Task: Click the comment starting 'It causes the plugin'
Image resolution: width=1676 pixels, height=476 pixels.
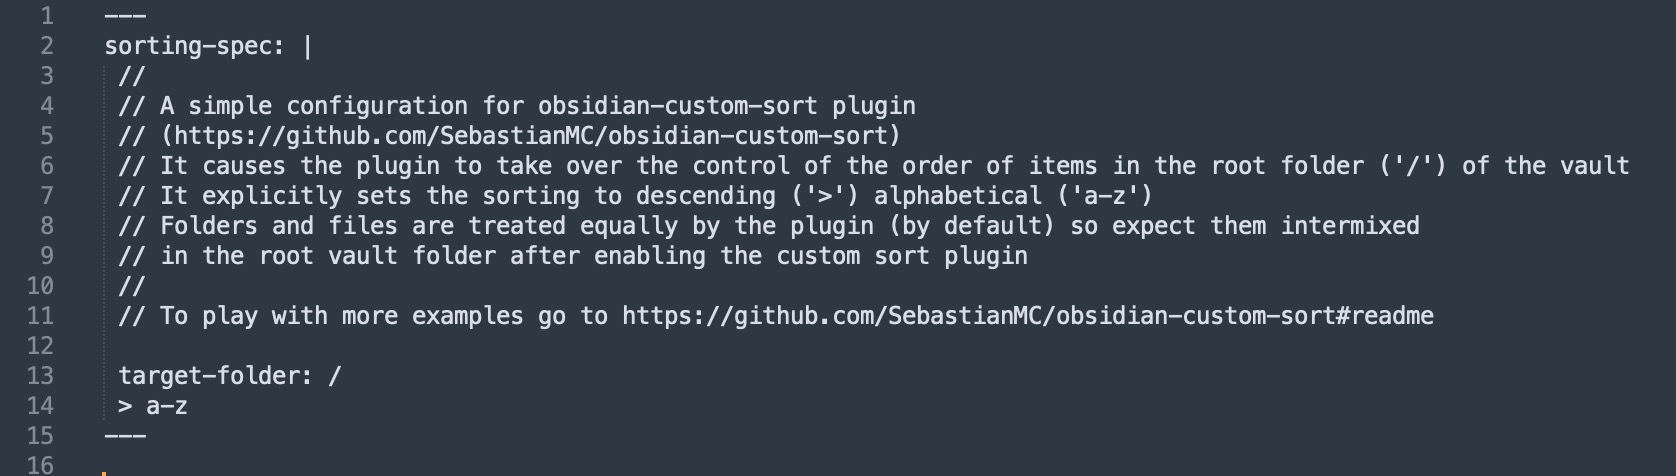Action: click(x=874, y=166)
